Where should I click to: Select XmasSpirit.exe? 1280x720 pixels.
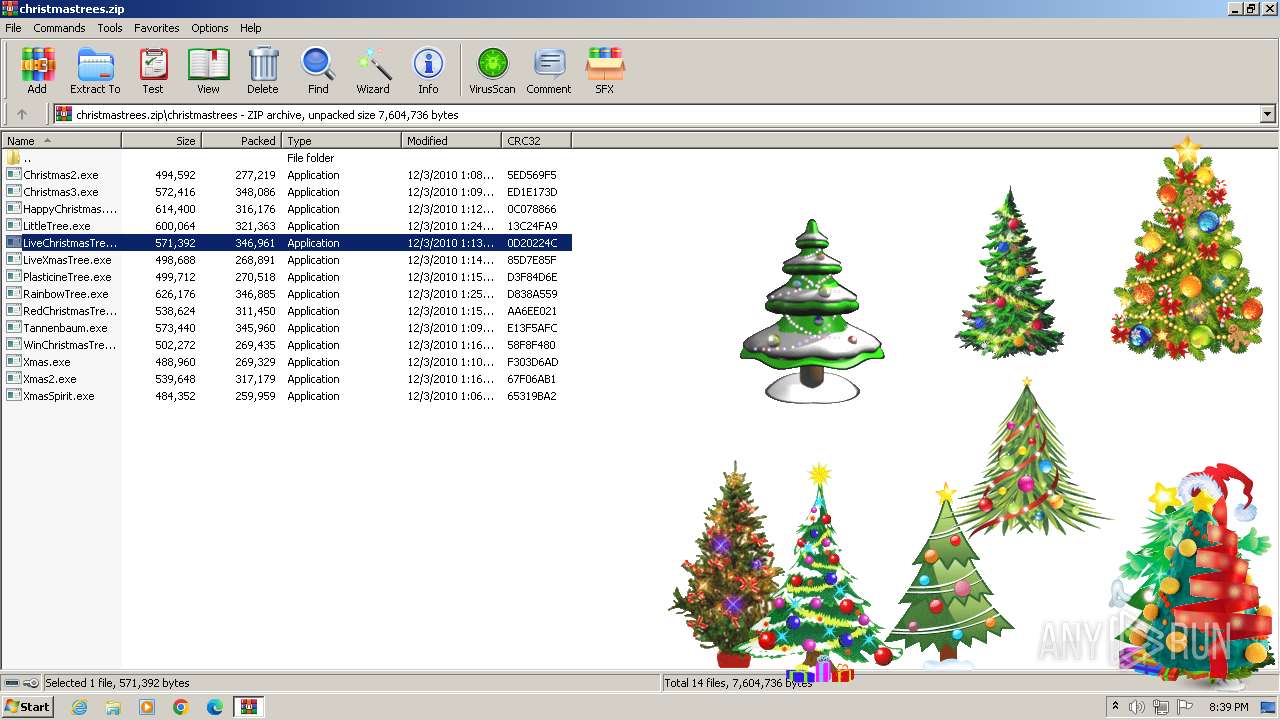(286, 396)
